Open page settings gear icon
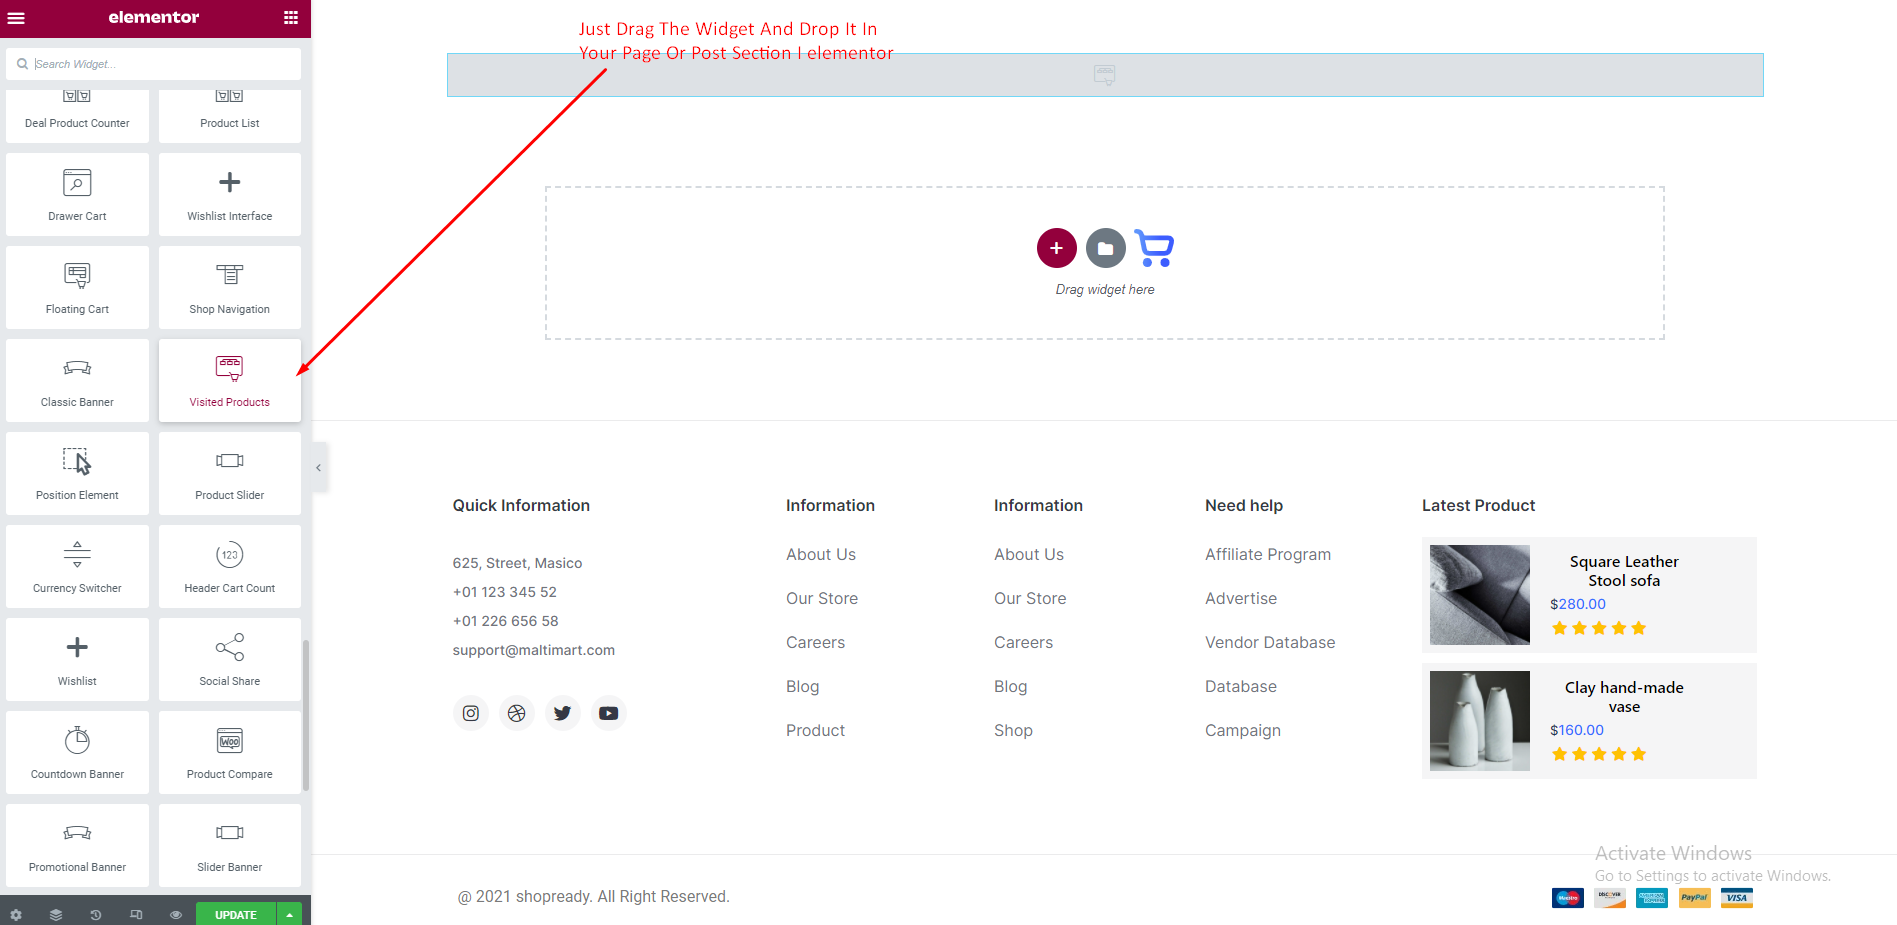Viewport: 1897px width, 925px height. click(16, 914)
